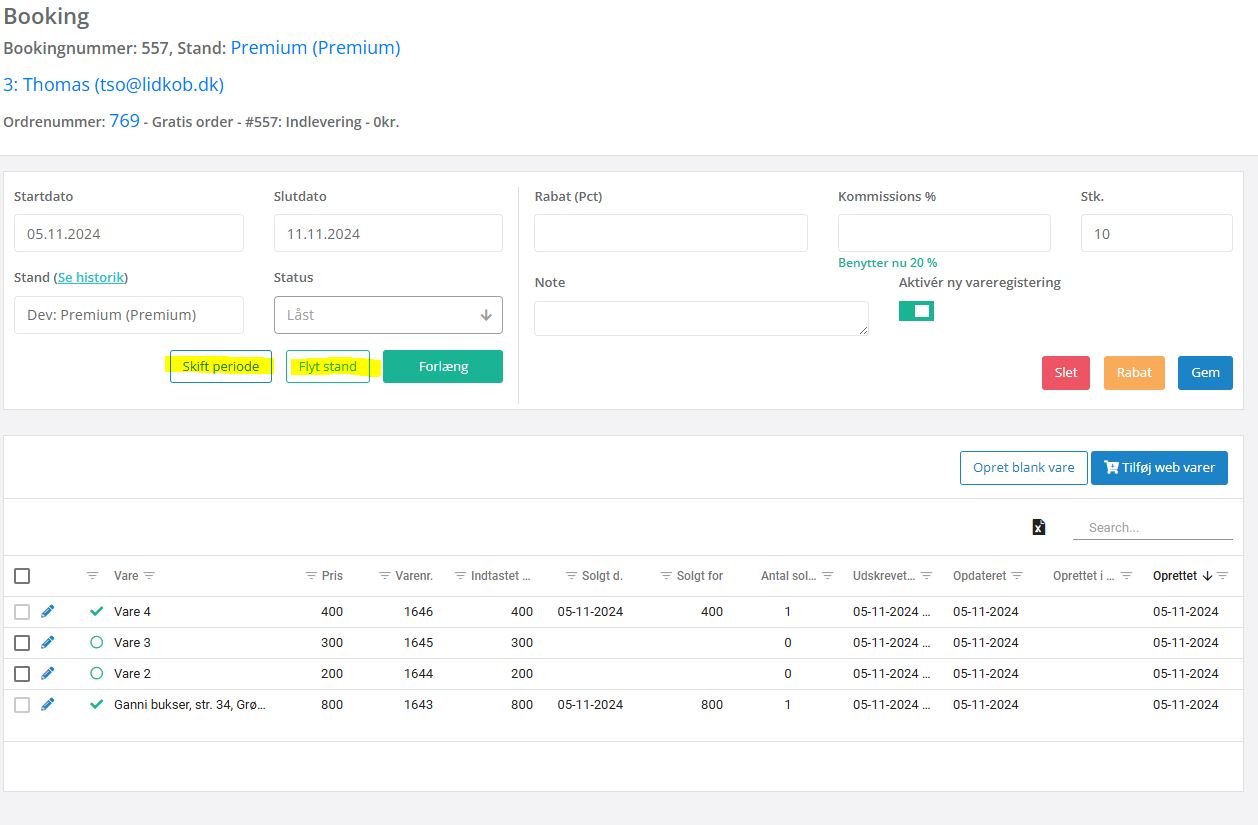Click the sort arrow on Oprettet column
The height and width of the screenshot is (825, 1258).
(1207, 576)
